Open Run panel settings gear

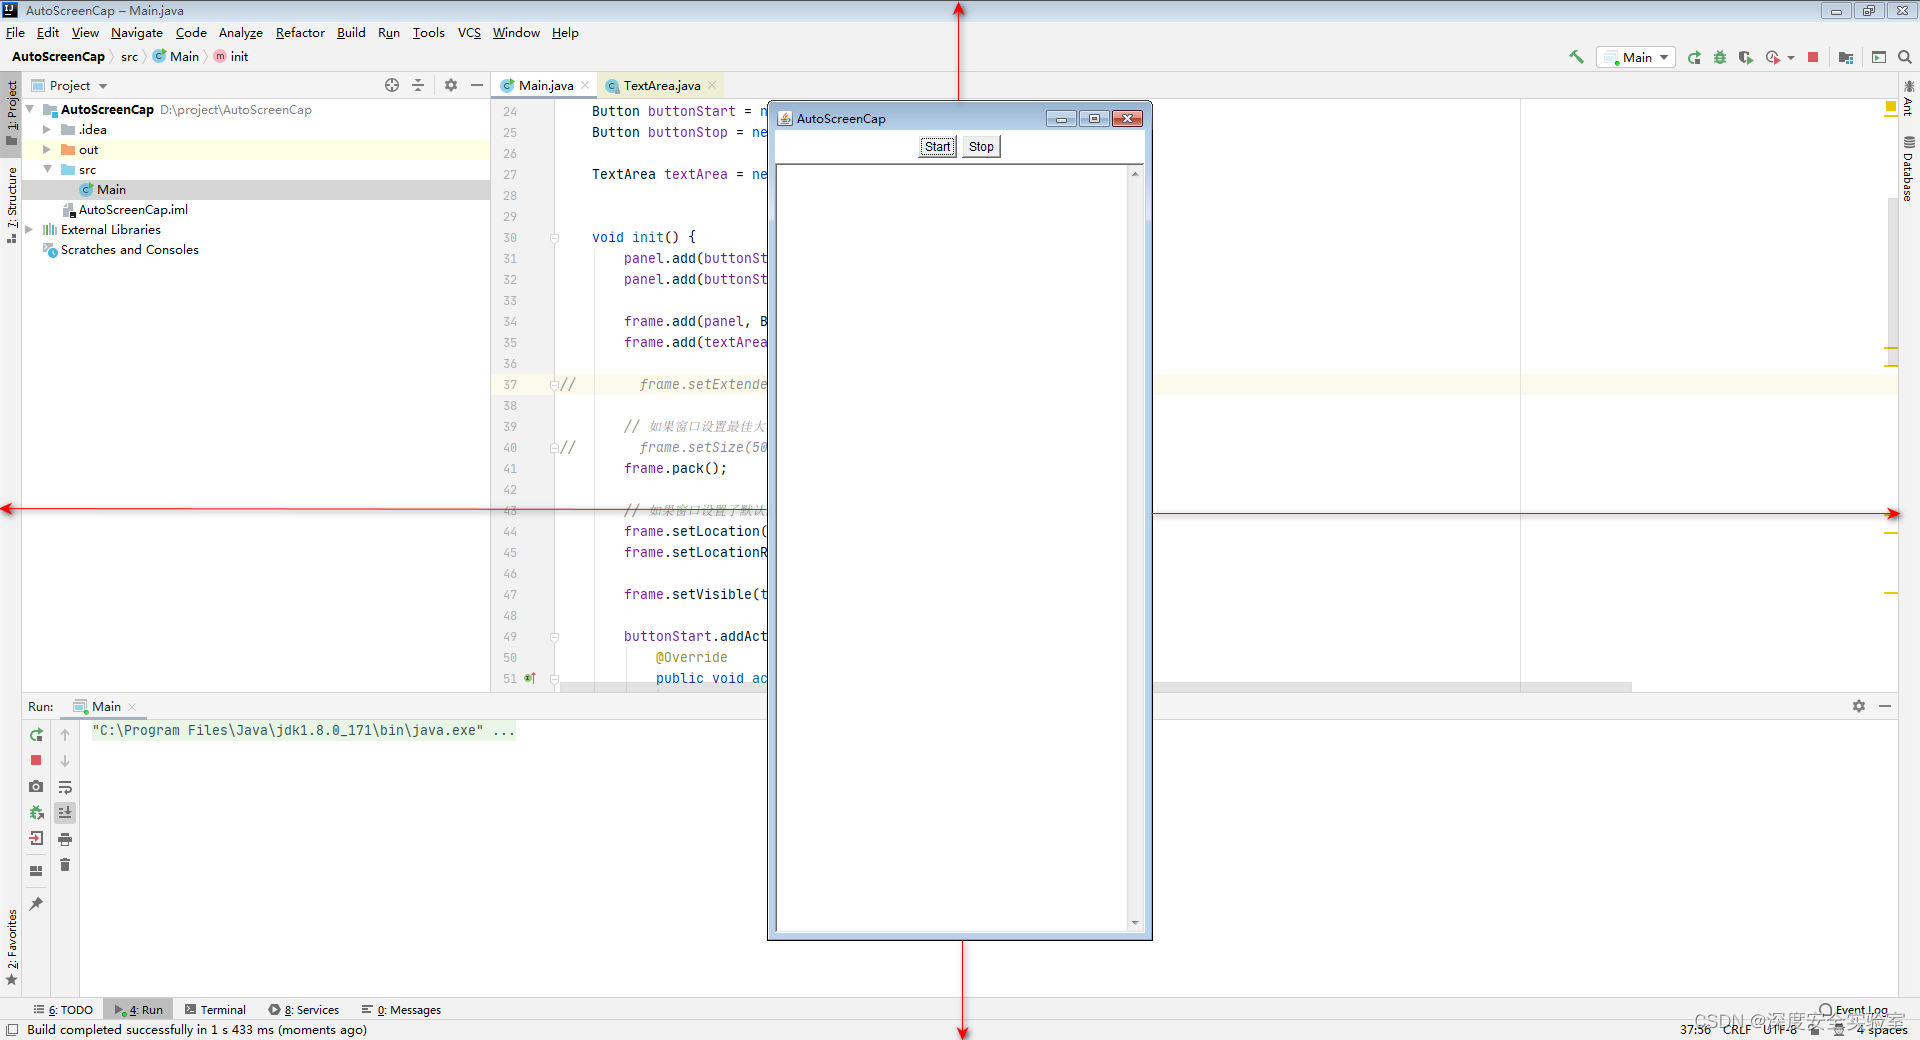1859,706
